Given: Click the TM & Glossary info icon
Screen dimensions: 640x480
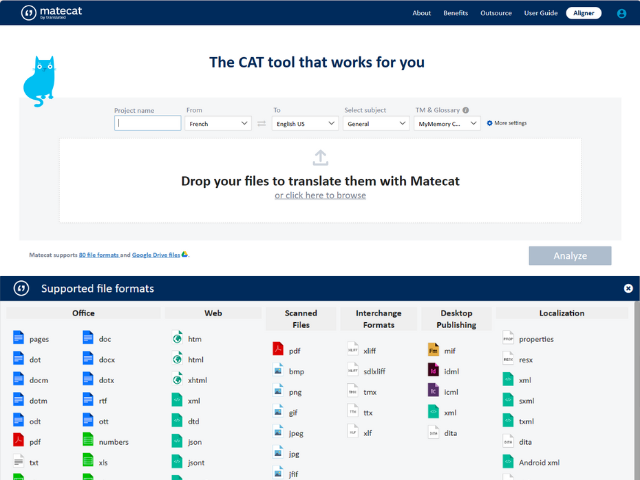Looking at the screenshot, I should 466,110.
